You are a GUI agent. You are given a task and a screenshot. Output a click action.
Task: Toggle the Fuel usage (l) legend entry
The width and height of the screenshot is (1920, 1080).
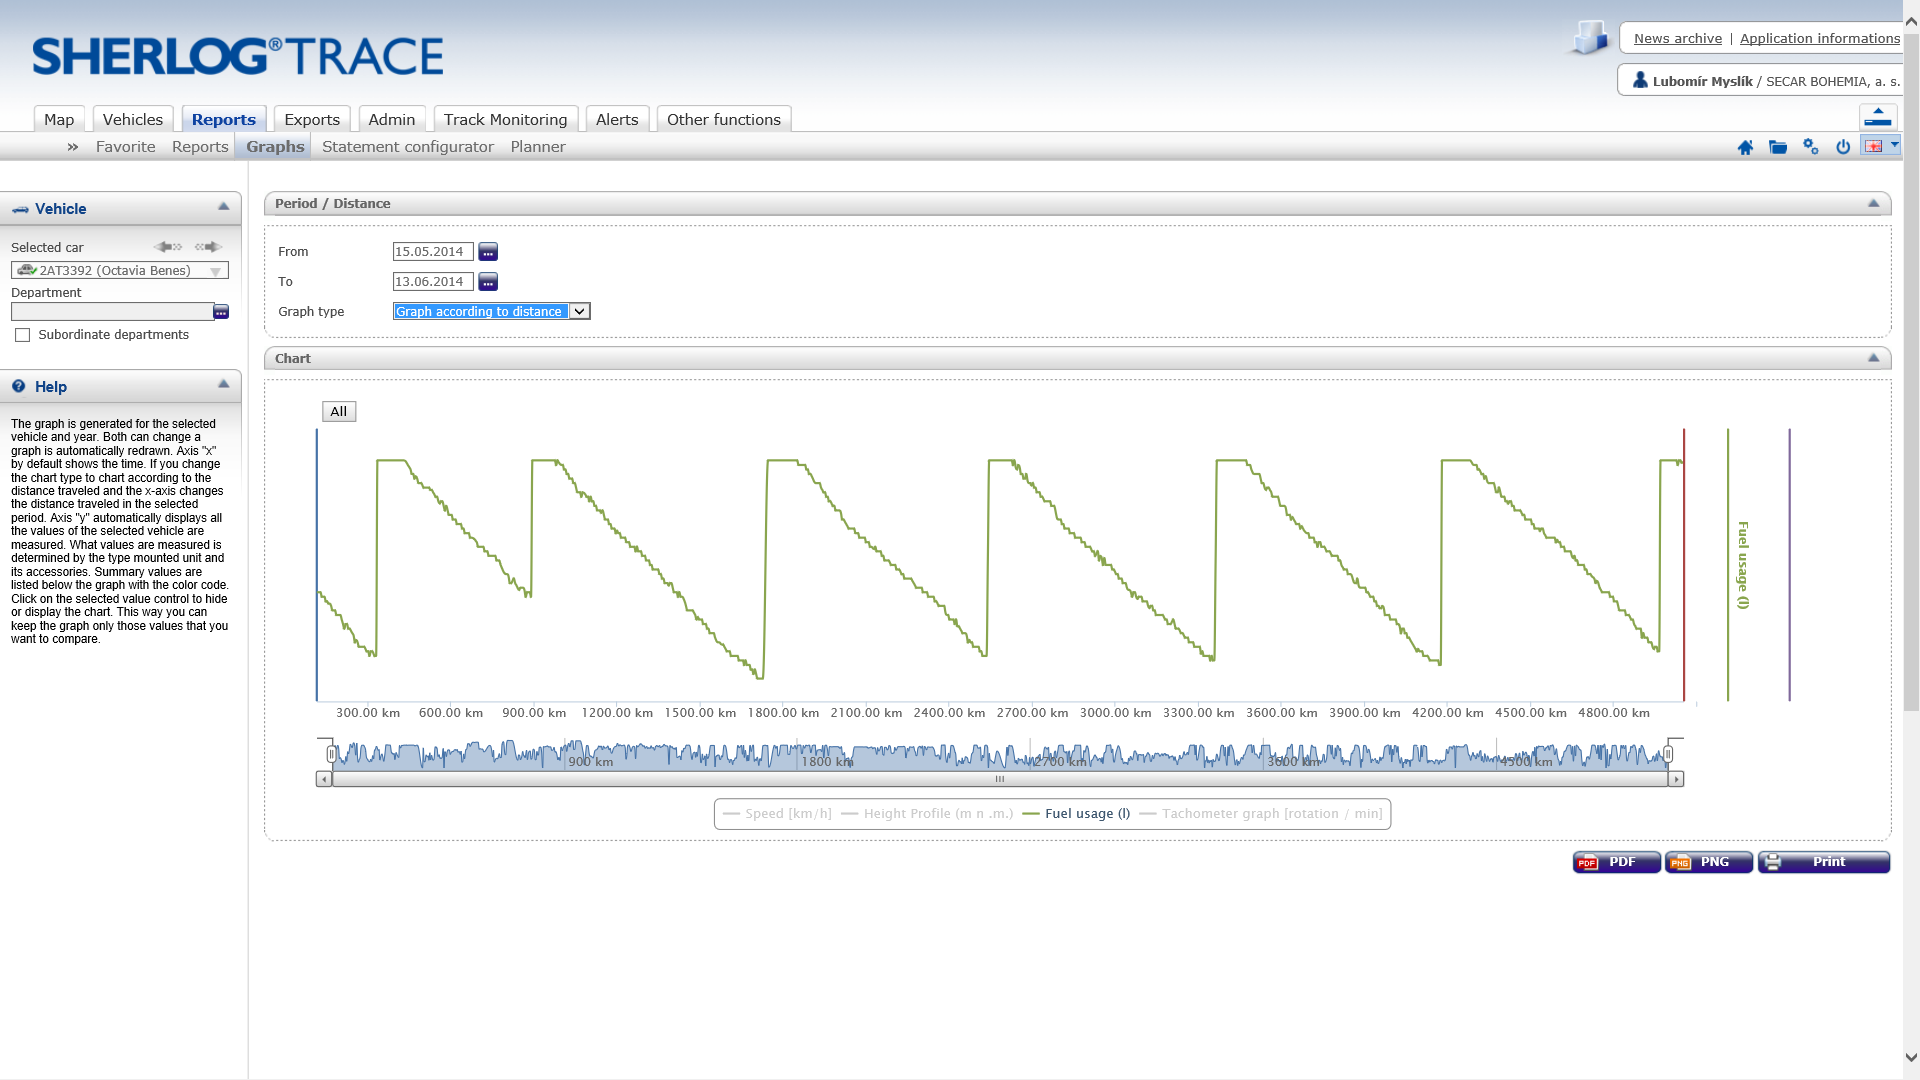click(x=1076, y=814)
